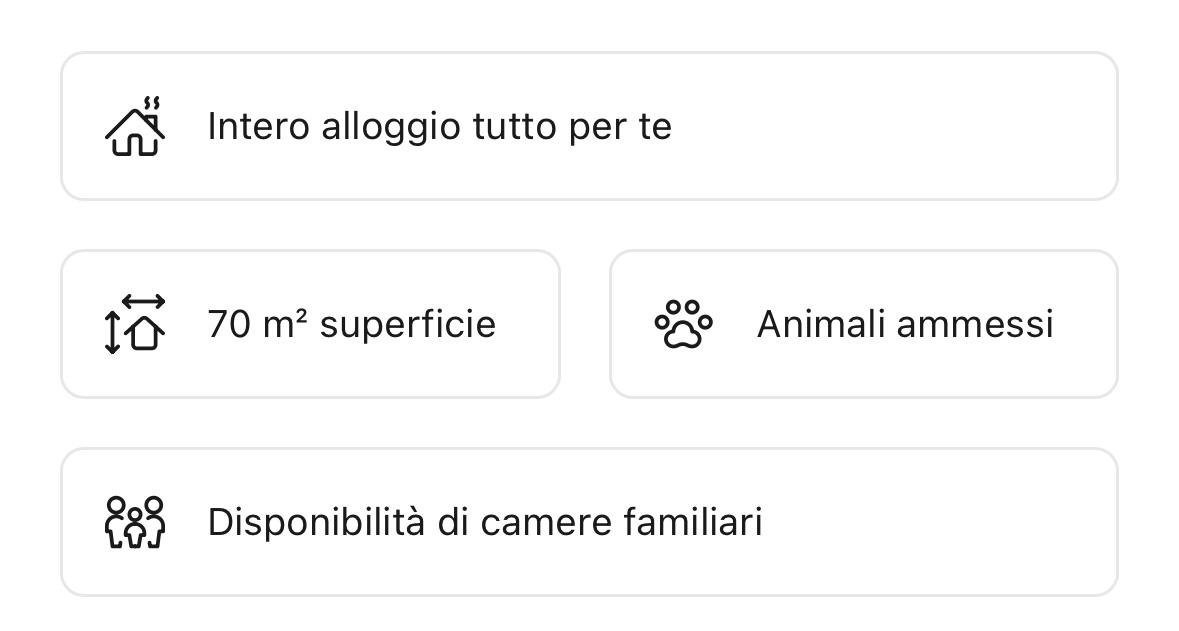The height and width of the screenshot is (631, 1179).
Task: Click the word 'Disponibilità'
Action: (316, 522)
